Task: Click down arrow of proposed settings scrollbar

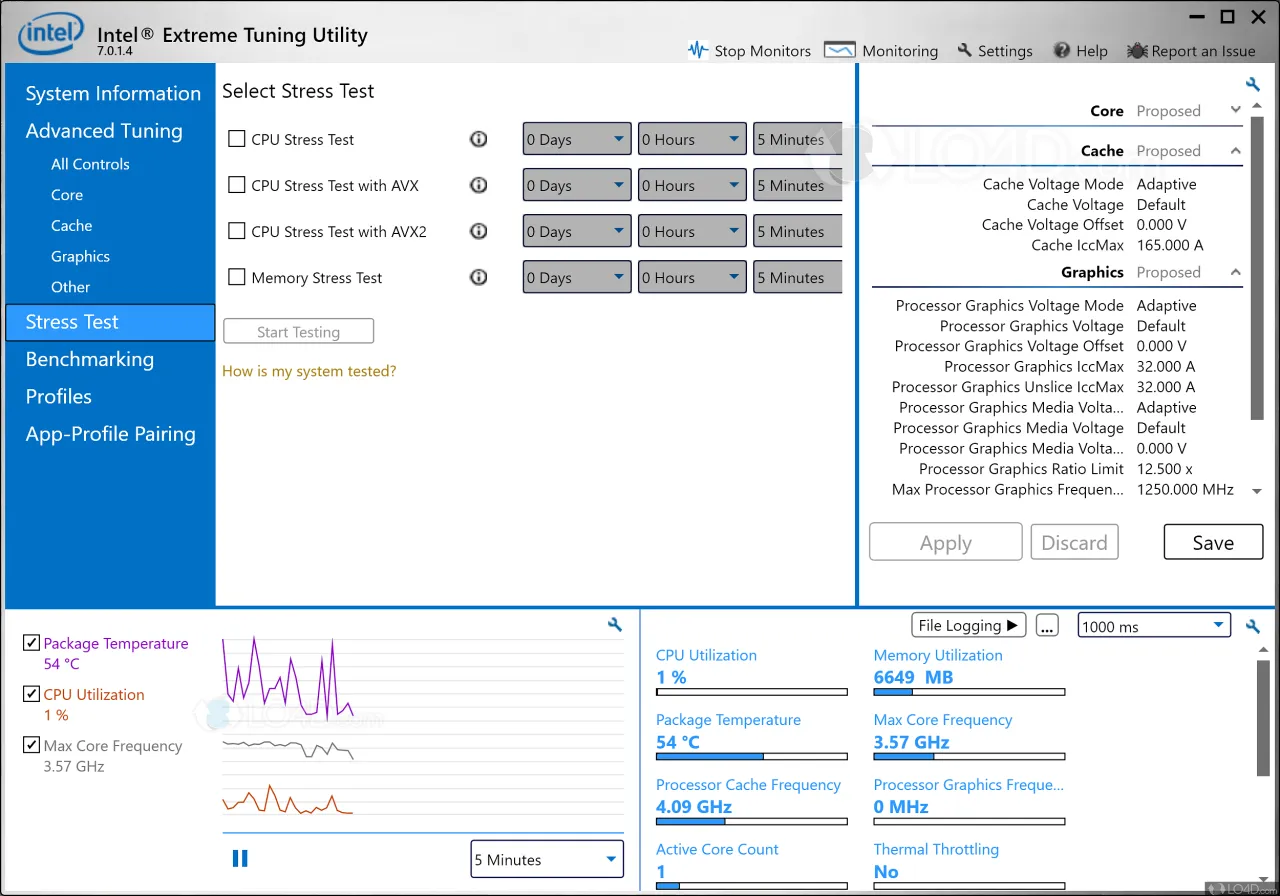Action: (x=1257, y=491)
